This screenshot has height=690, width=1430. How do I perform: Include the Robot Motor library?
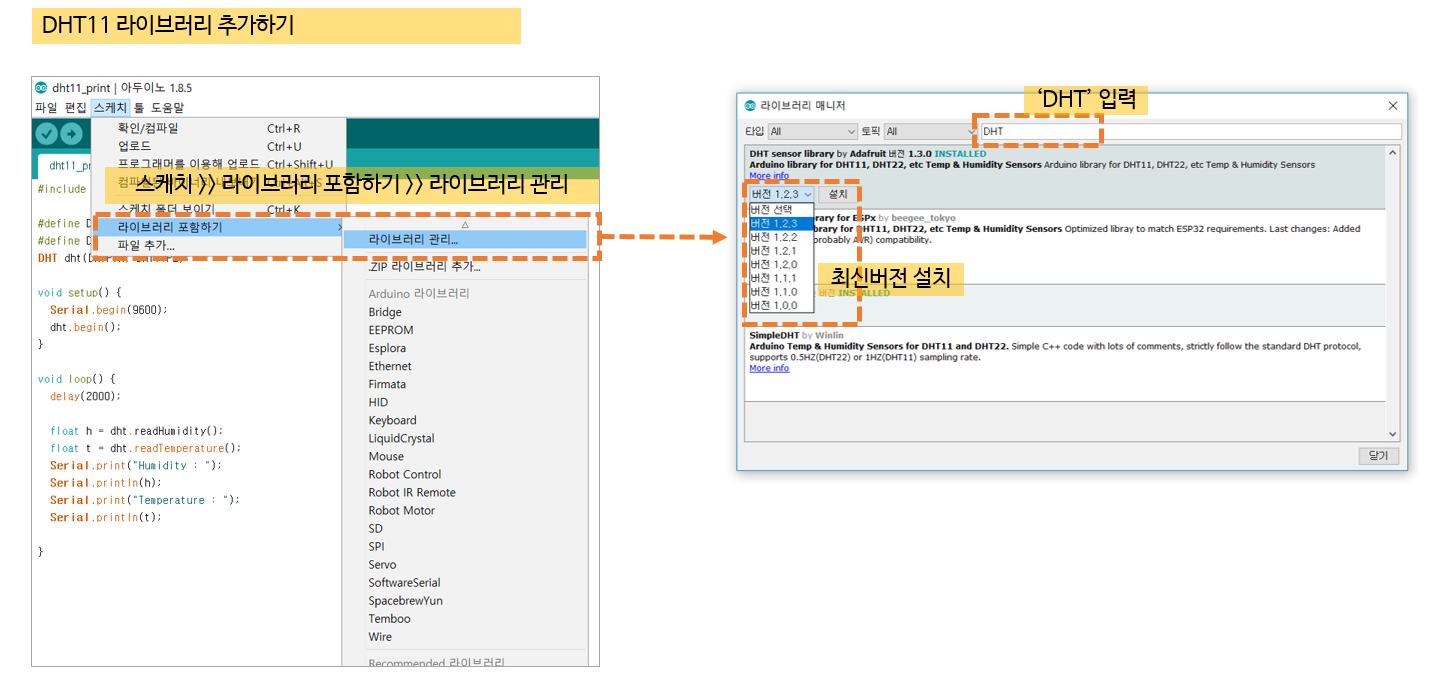[401, 510]
